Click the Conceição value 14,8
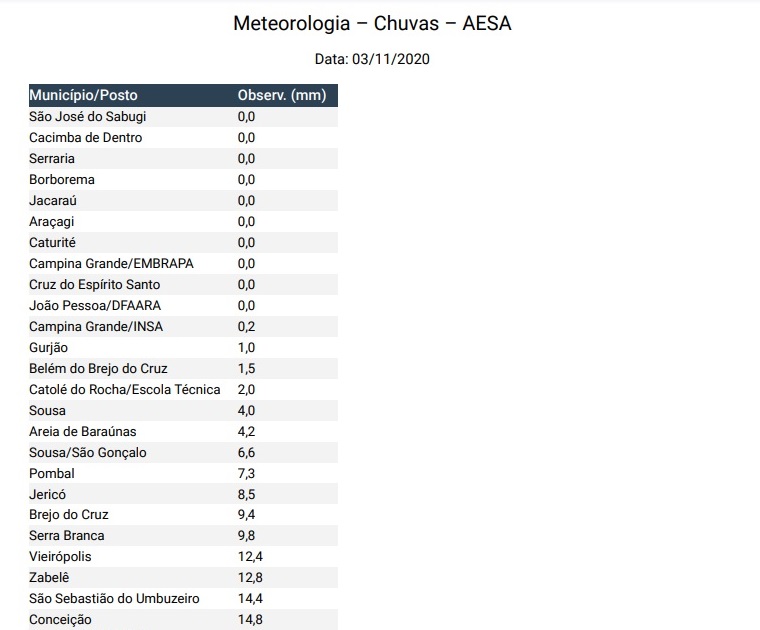Viewport: 760px width, 630px height. [x=250, y=620]
